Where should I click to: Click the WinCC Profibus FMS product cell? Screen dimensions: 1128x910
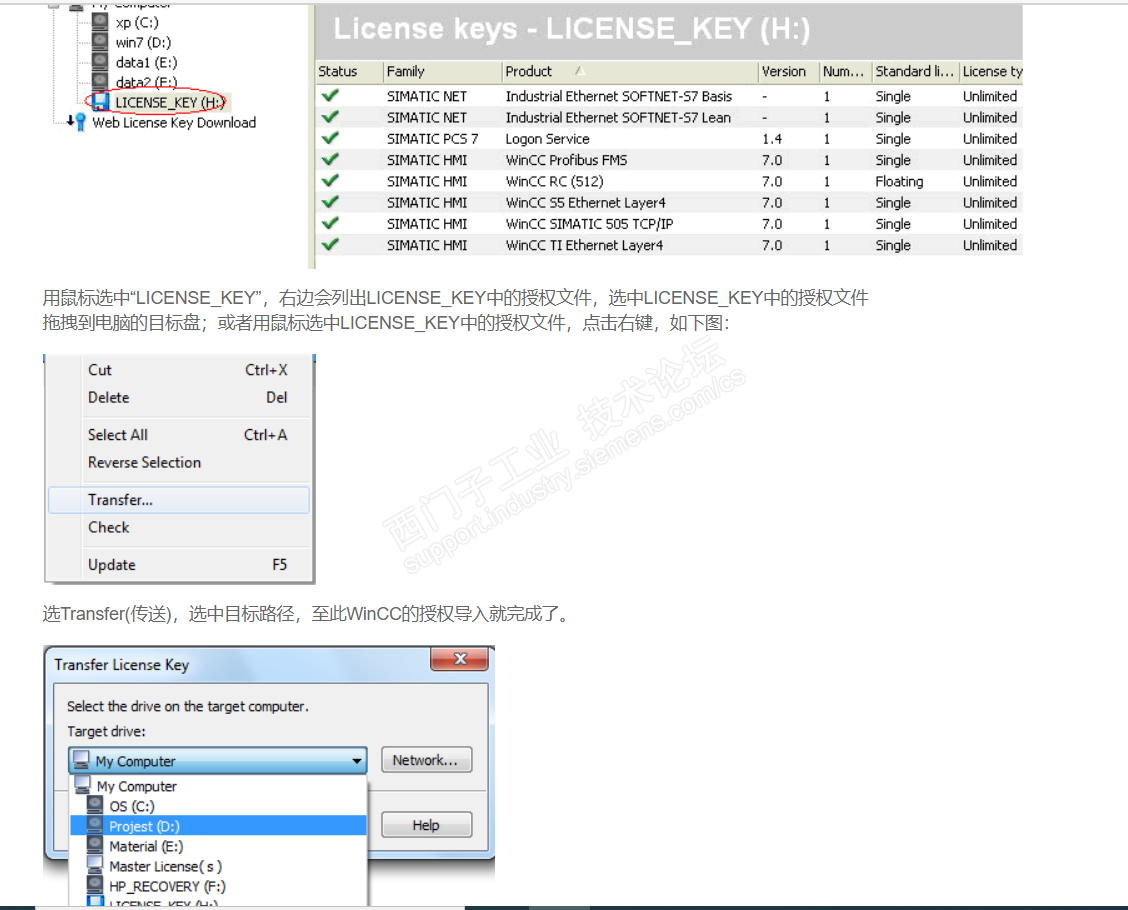[x=566, y=160]
